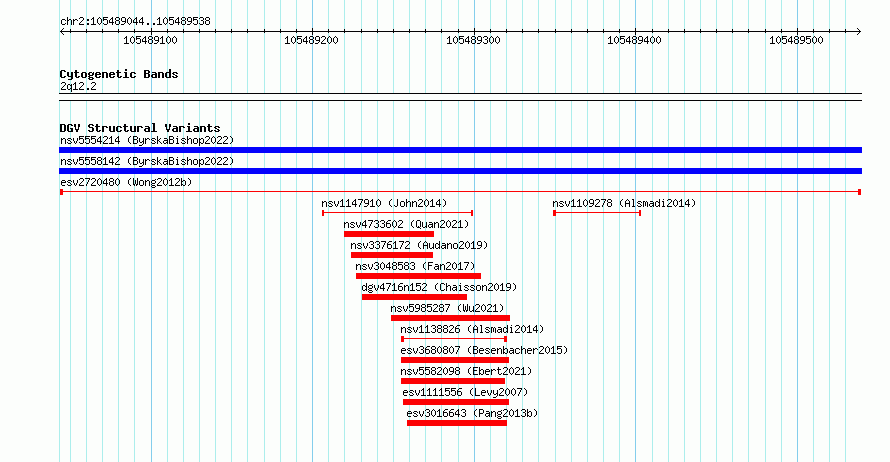Open the nsv1147910 (John2014) label
The image size is (890, 462).
[x=384, y=203]
